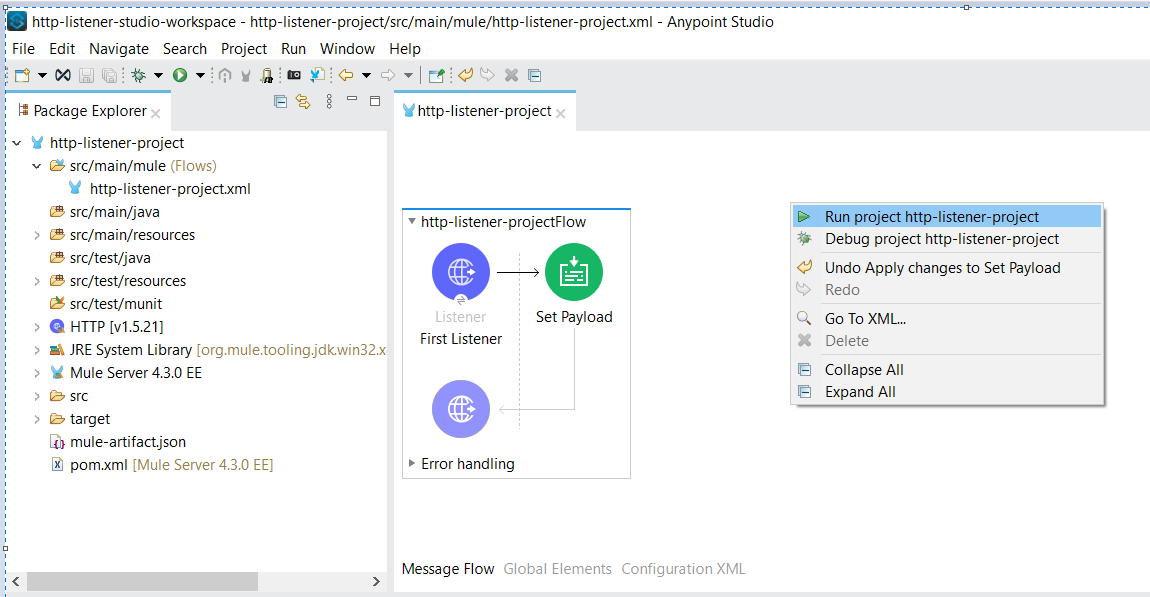Image resolution: width=1150 pixels, height=597 pixels.
Task: Collapse the http-listener-projectFlow triangle
Action: point(412,222)
